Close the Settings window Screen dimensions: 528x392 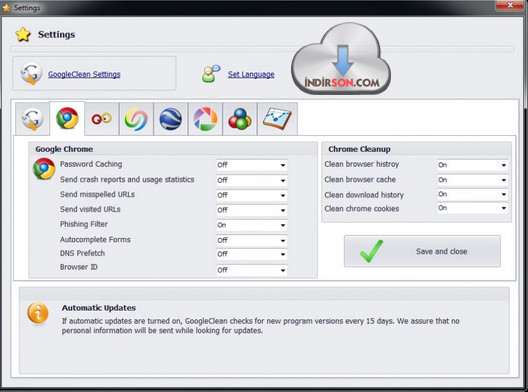click(510, 5)
